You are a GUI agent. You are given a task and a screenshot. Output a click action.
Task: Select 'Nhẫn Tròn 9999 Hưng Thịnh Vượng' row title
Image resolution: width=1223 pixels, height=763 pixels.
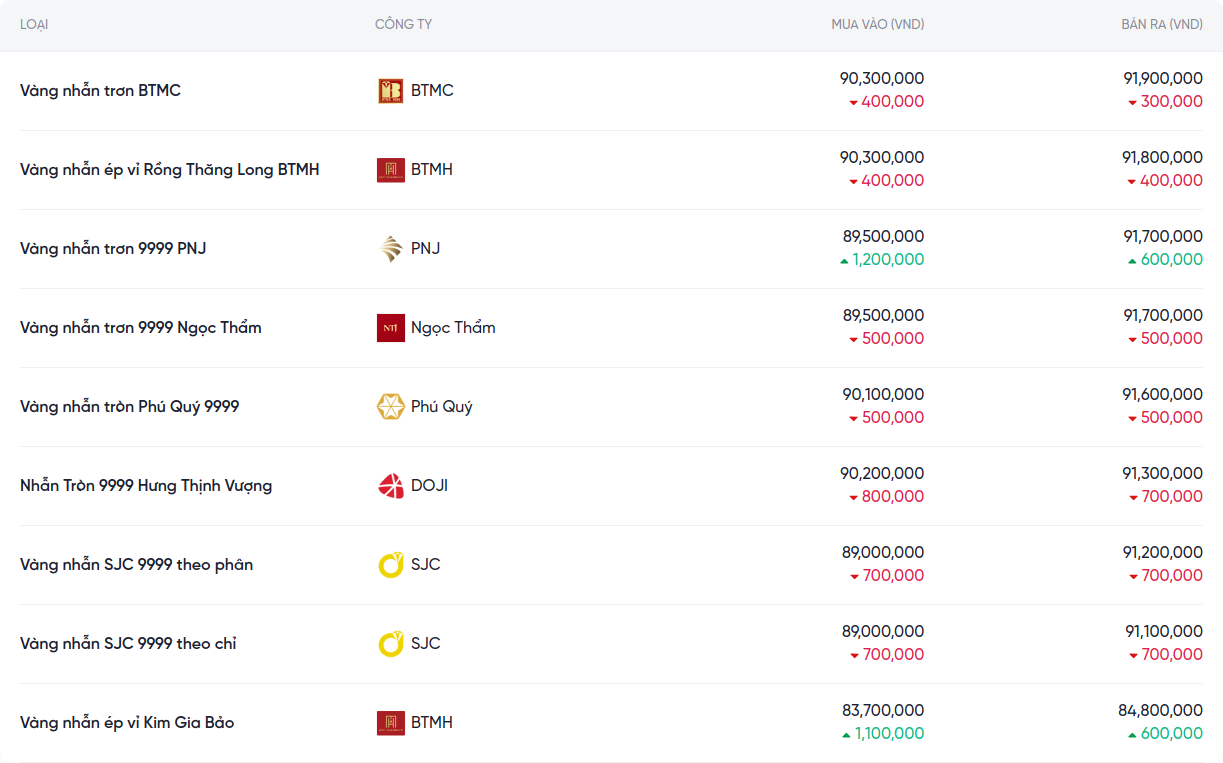tap(146, 486)
